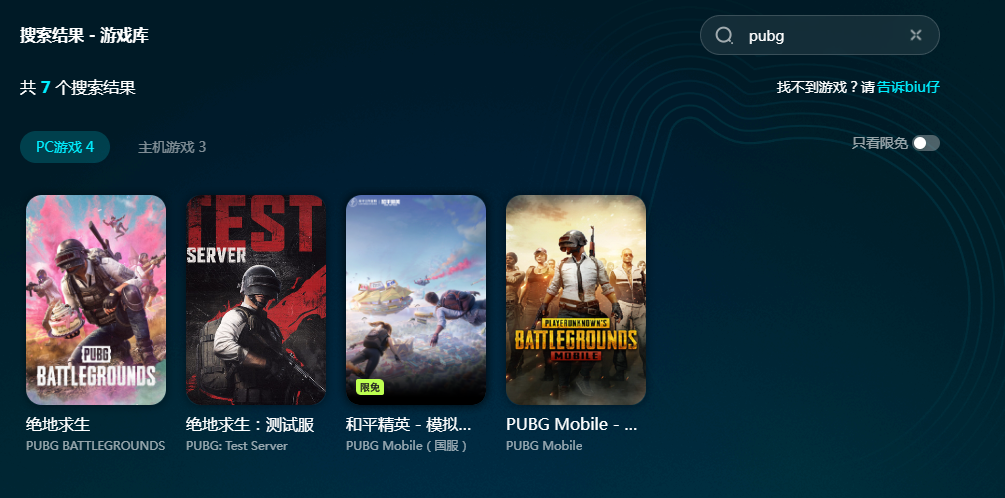Click the PUBG BATTLEGROUNDS subtitle text
Viewport: 1005px width, 498px height.
click(96, 445)
